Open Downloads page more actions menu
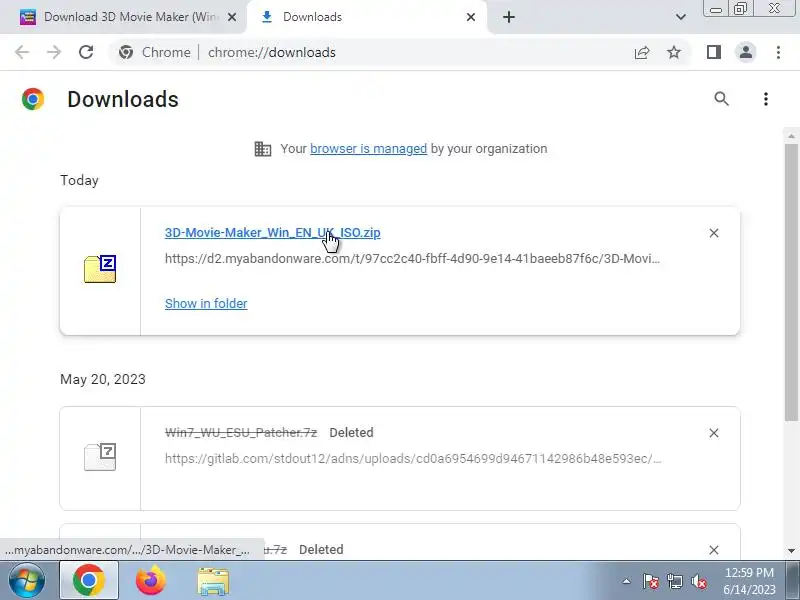The image size is (800, 600). [765, 98]
